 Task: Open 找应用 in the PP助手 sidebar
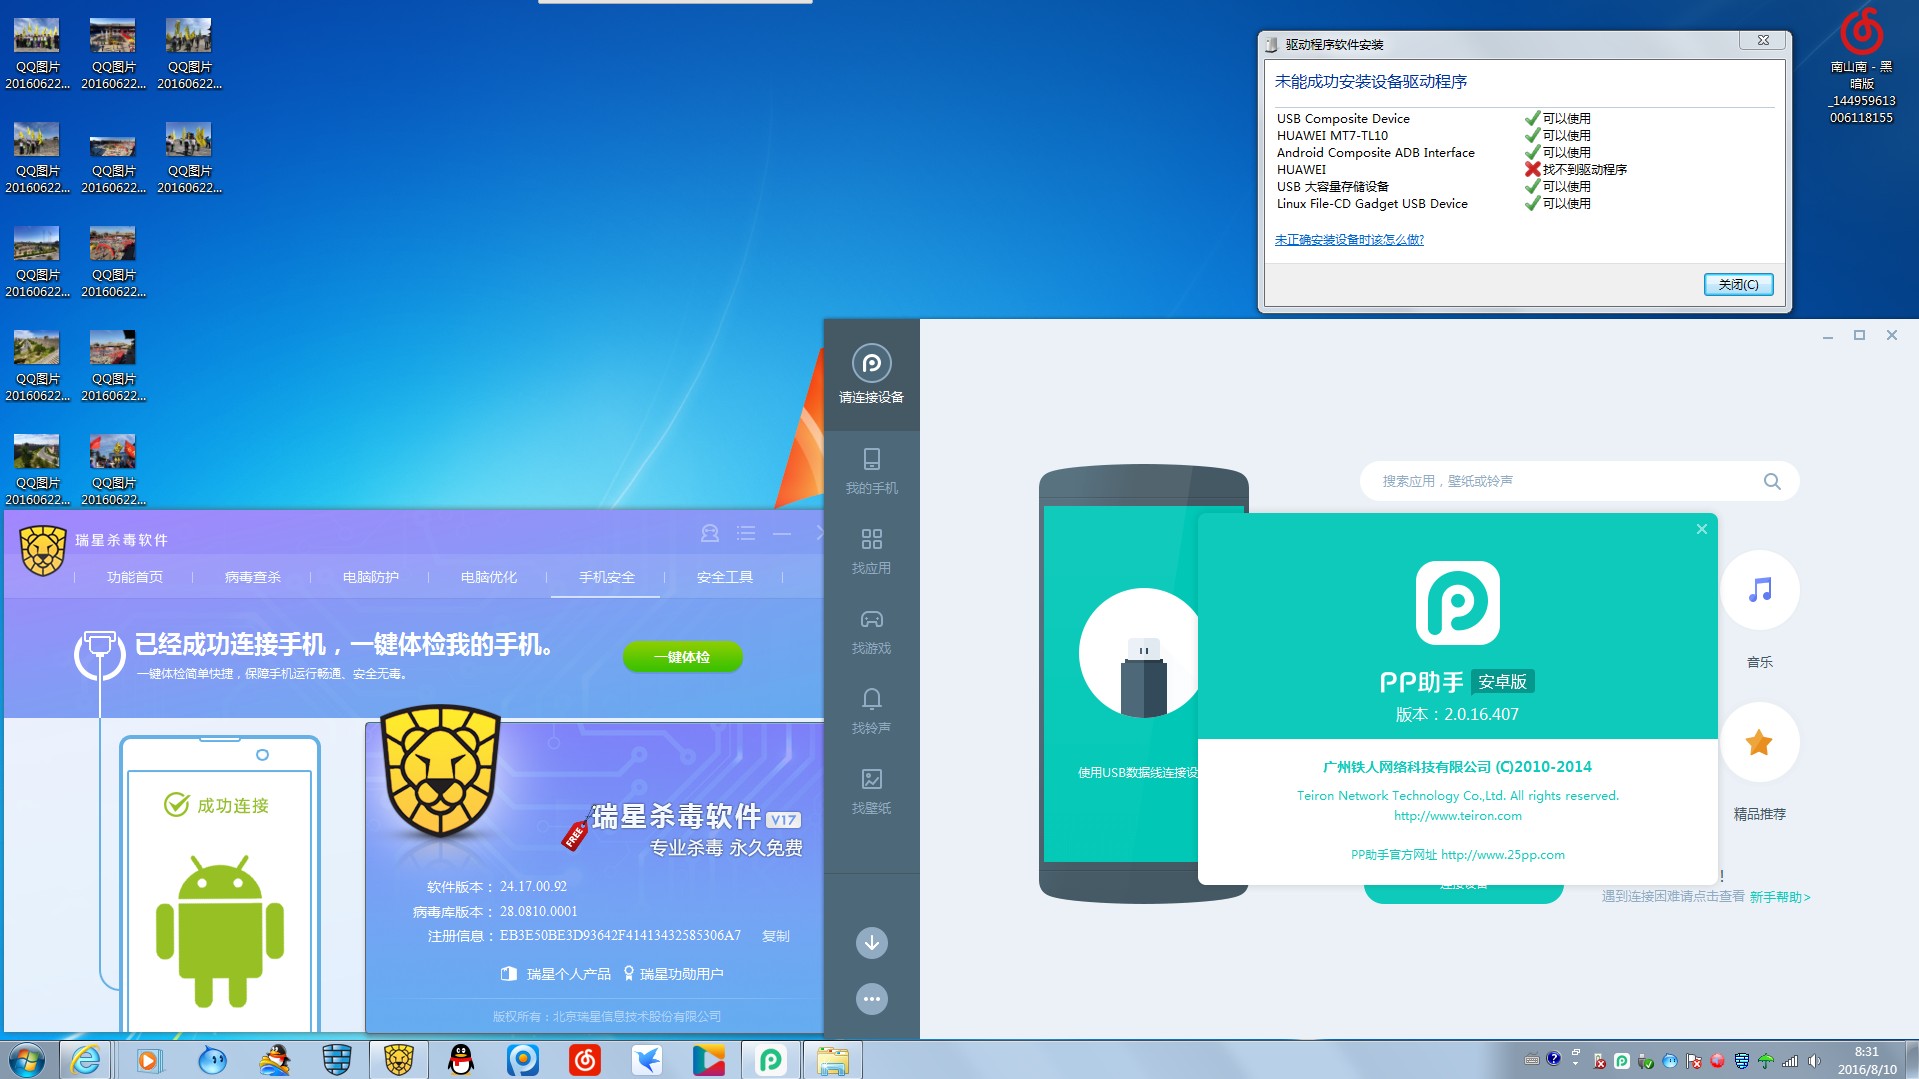coord(871,551)
